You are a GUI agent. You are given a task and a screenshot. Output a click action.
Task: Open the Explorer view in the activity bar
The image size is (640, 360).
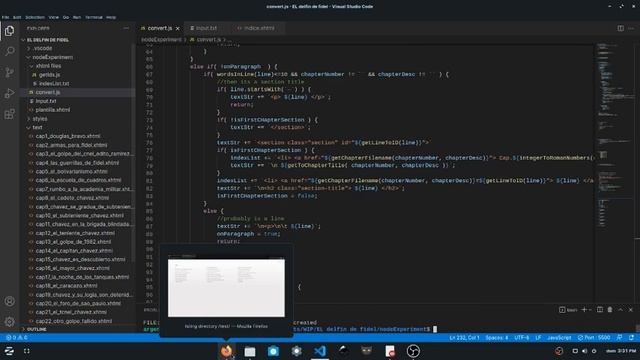click(x=9, y=31)
